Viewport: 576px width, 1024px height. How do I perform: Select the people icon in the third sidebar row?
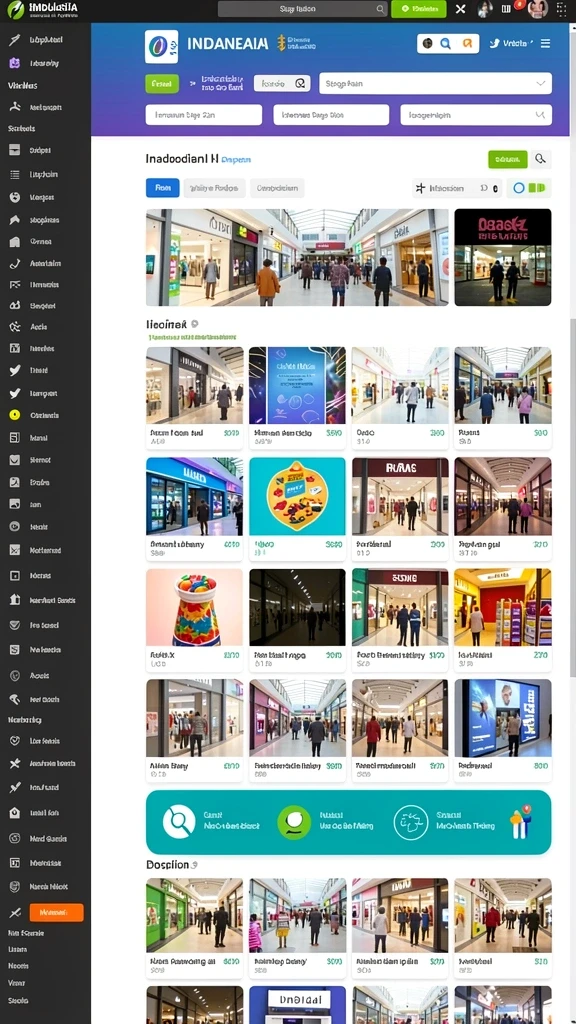[x=14, y=107]
